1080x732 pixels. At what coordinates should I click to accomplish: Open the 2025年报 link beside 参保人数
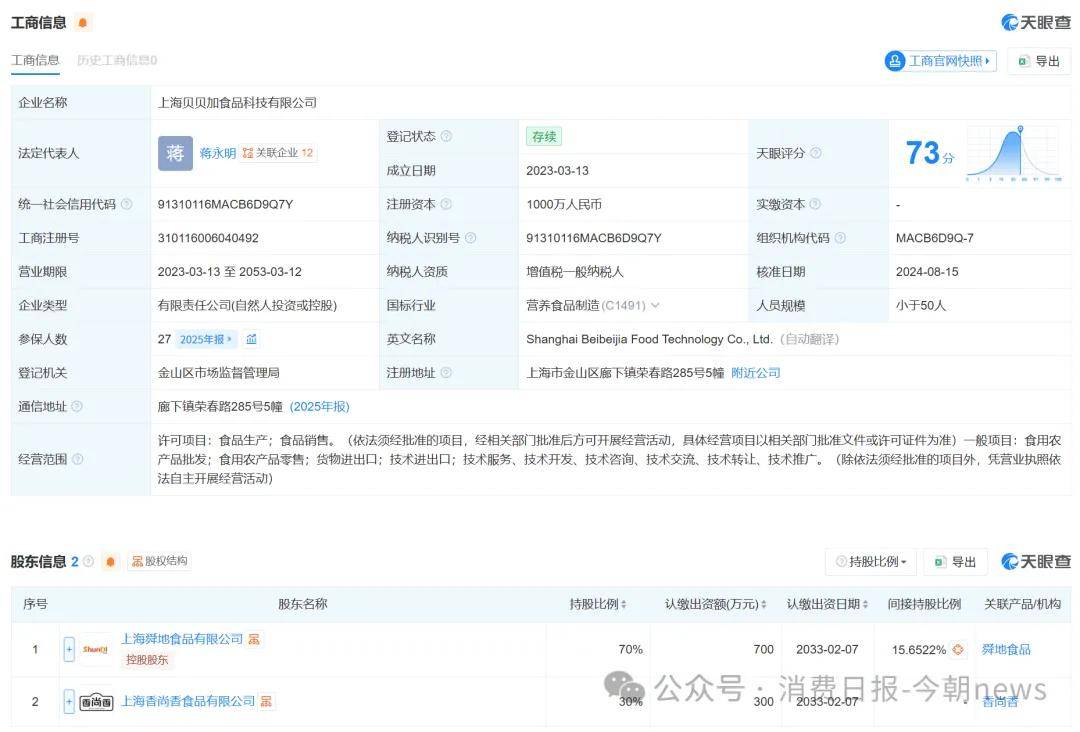click(206, 339)
